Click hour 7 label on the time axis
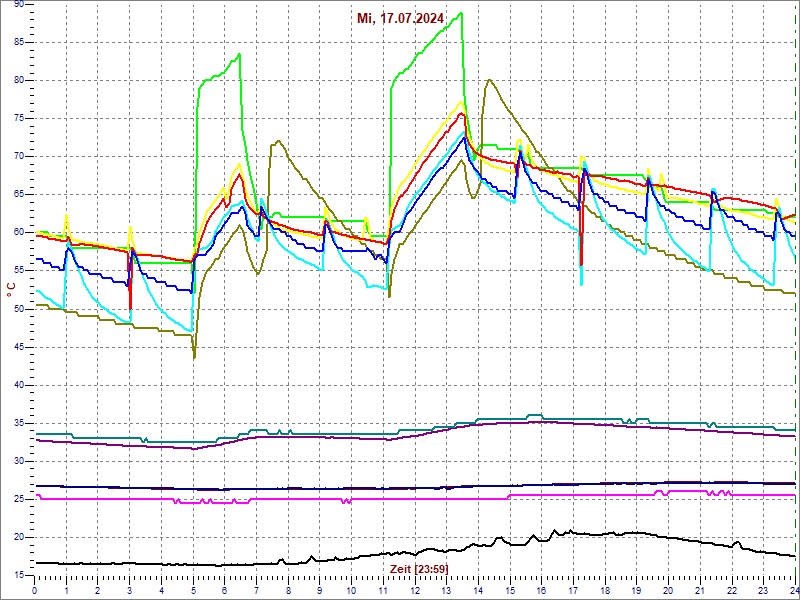 click(x=257, y=591)
